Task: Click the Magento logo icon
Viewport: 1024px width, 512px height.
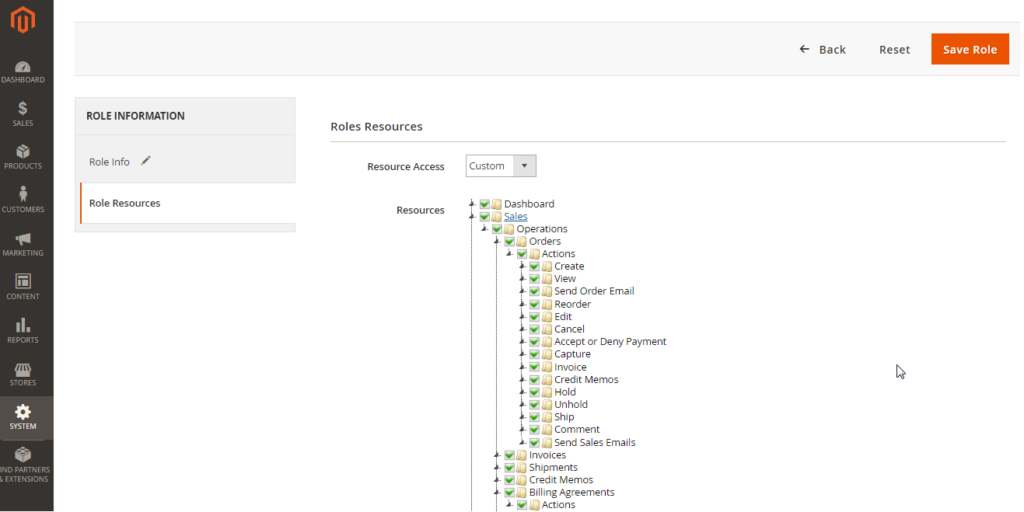Action: (23, 21)
